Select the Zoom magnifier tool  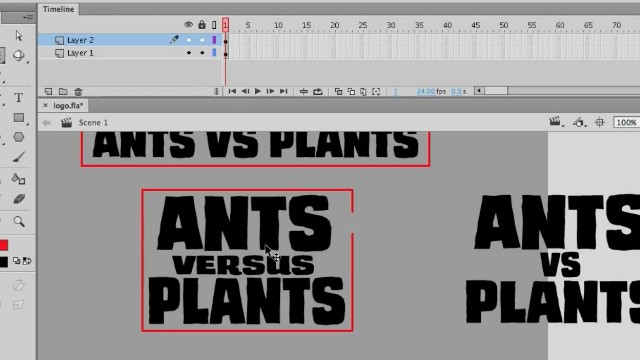click(x=19, y=221)
